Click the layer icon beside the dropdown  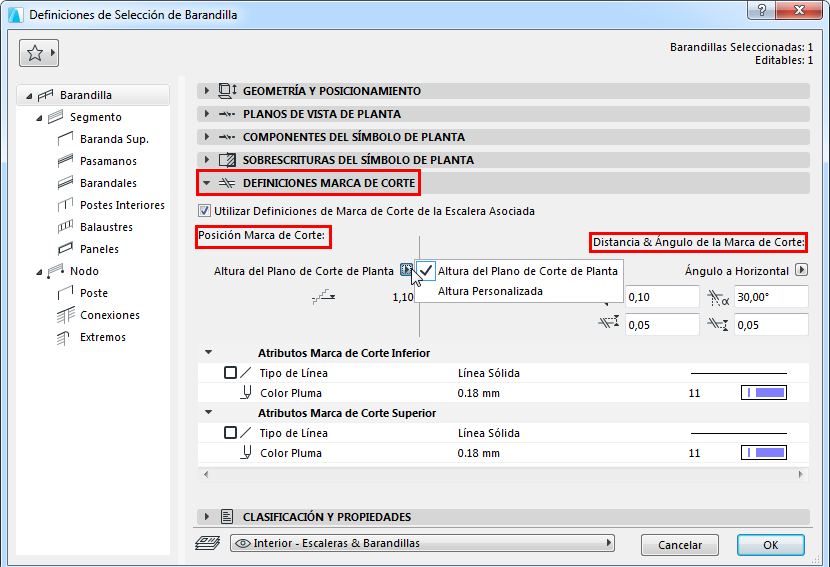208,543
